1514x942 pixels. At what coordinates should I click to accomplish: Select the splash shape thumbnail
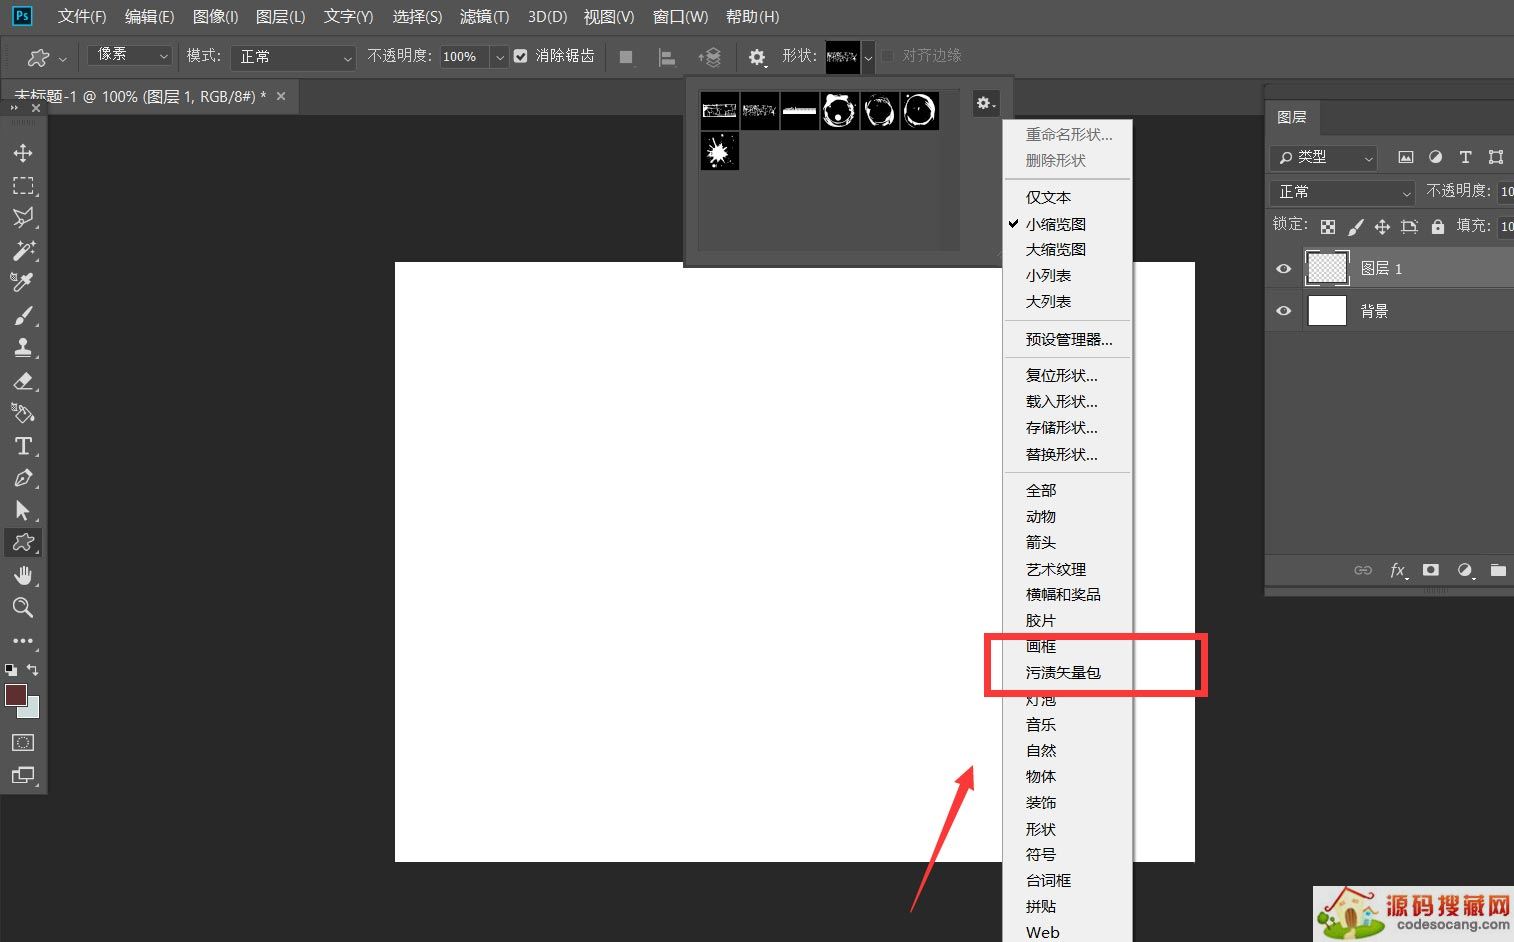click(719, 150)
